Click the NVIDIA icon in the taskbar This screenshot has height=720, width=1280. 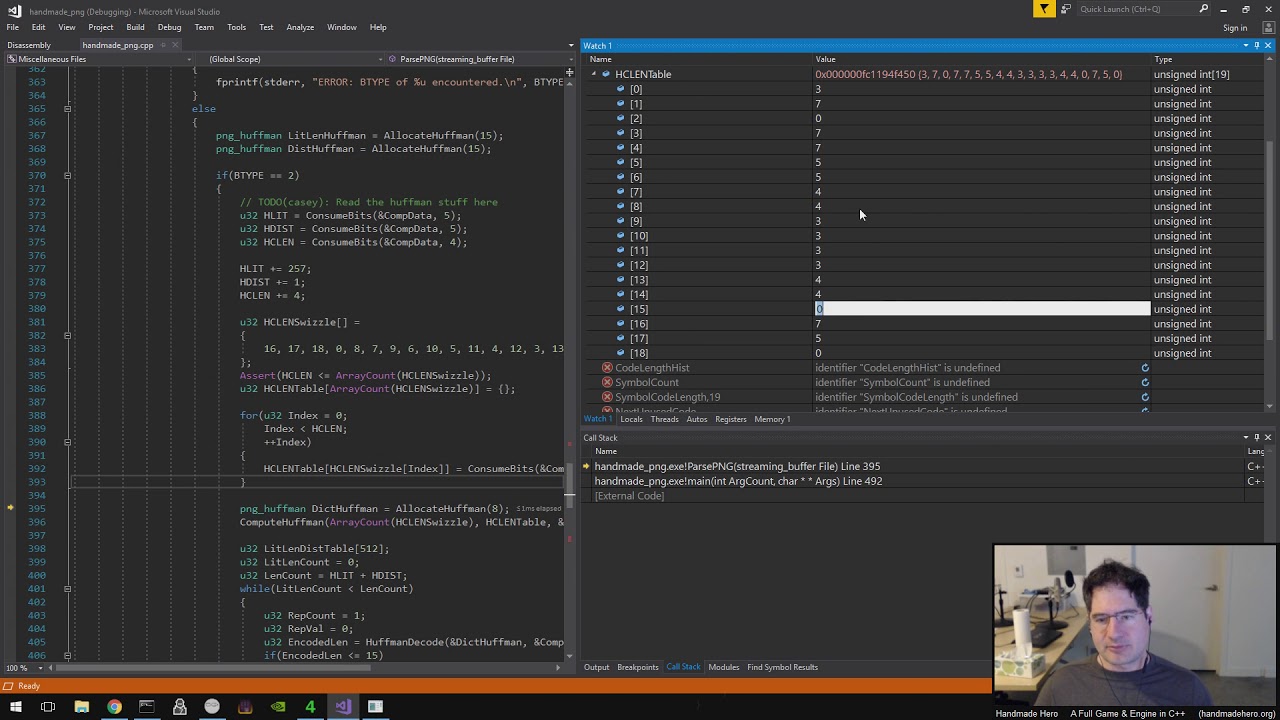(x=278, y=707)
